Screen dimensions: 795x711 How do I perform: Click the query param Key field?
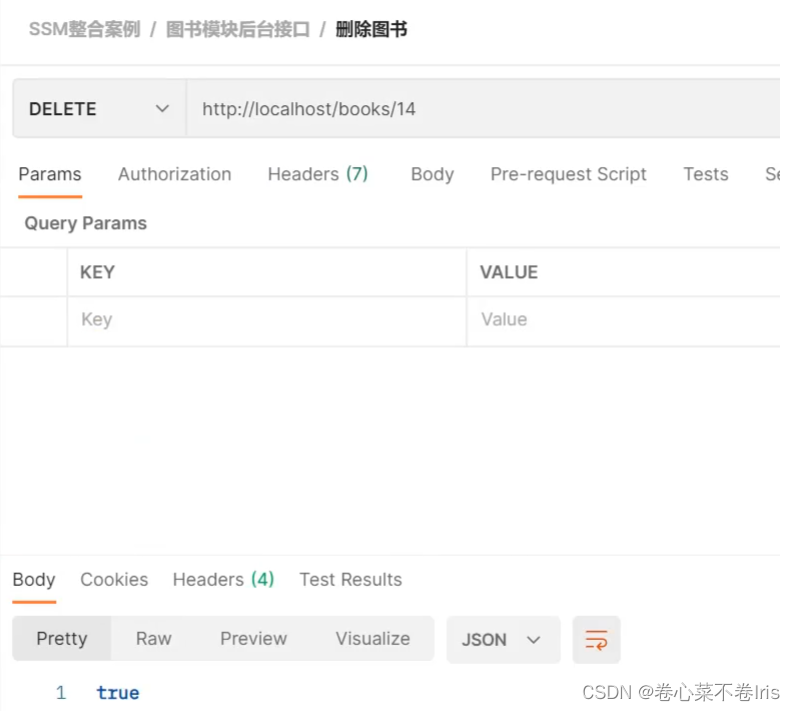click(267, 321)
